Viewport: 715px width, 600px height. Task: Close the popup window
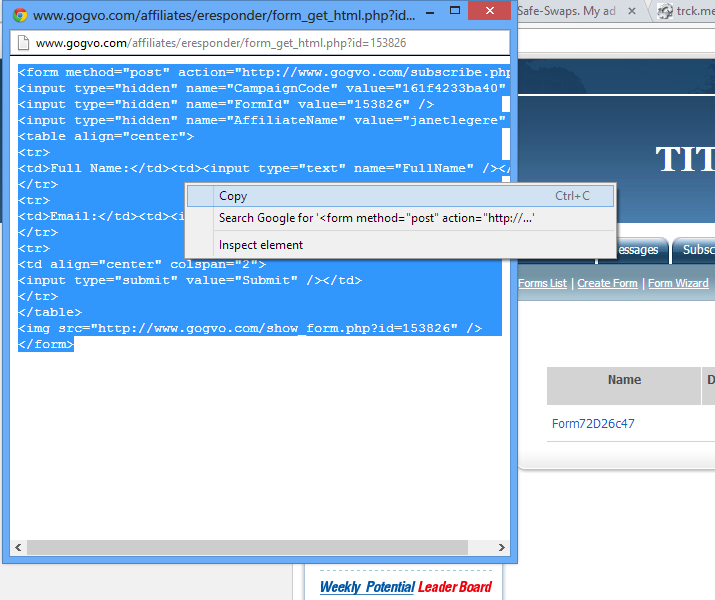click(x=488, y=12)
